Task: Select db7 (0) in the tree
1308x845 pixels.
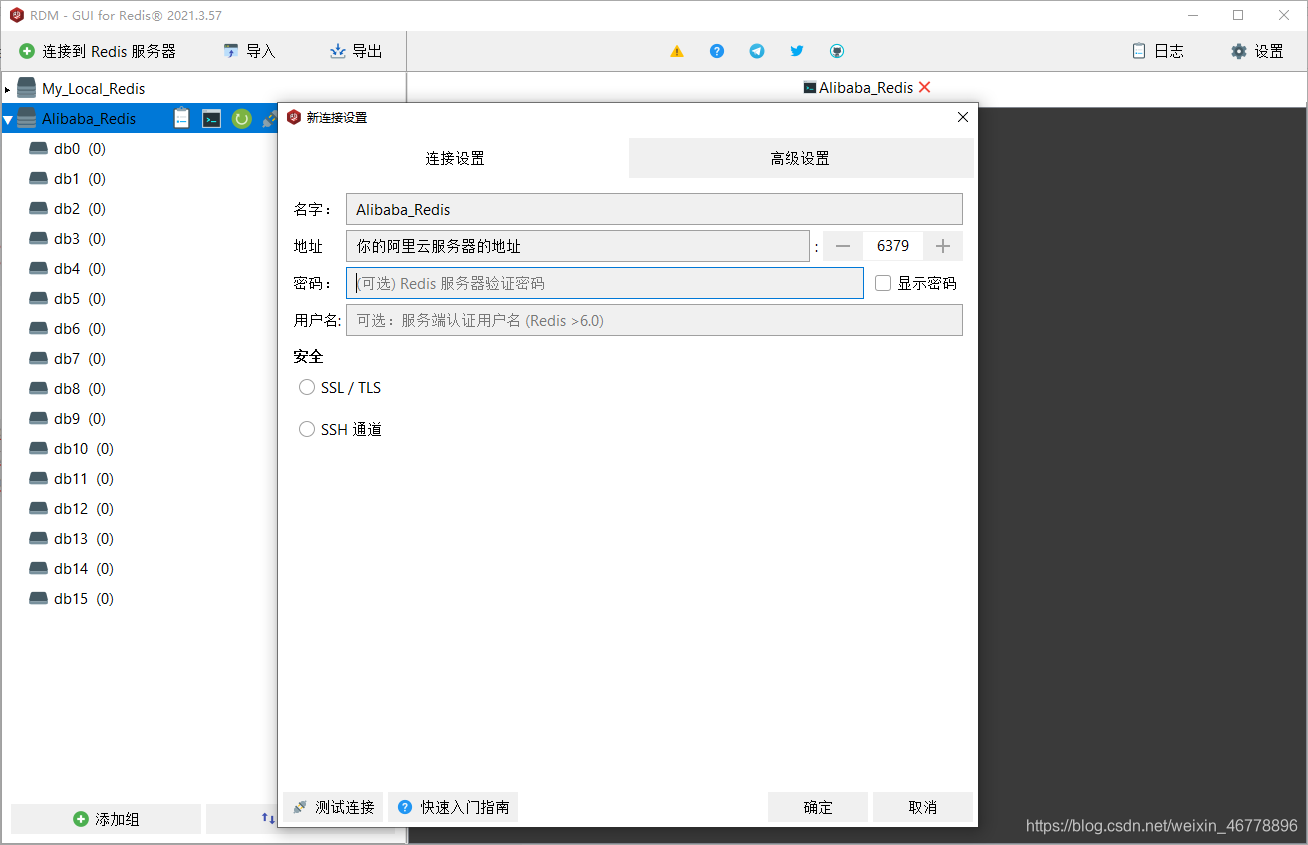Action: pyautogui.click(x=80, y=359)
